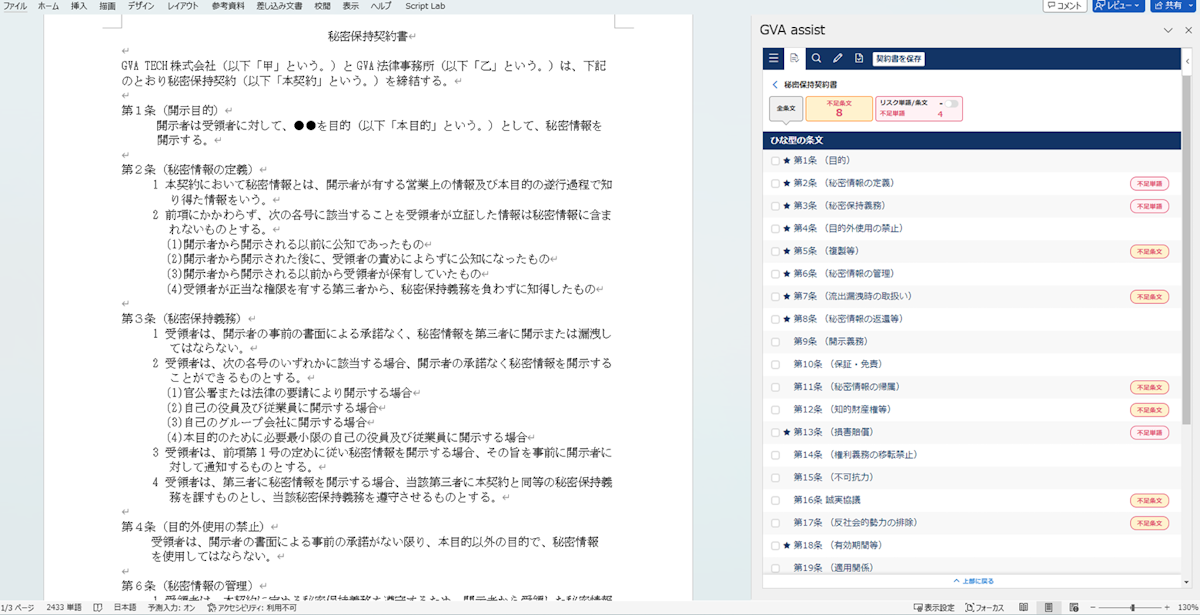Screen dimensions: 1200x615
Task: Open clause 第16条 誠実協議
Action: [827, 500]
